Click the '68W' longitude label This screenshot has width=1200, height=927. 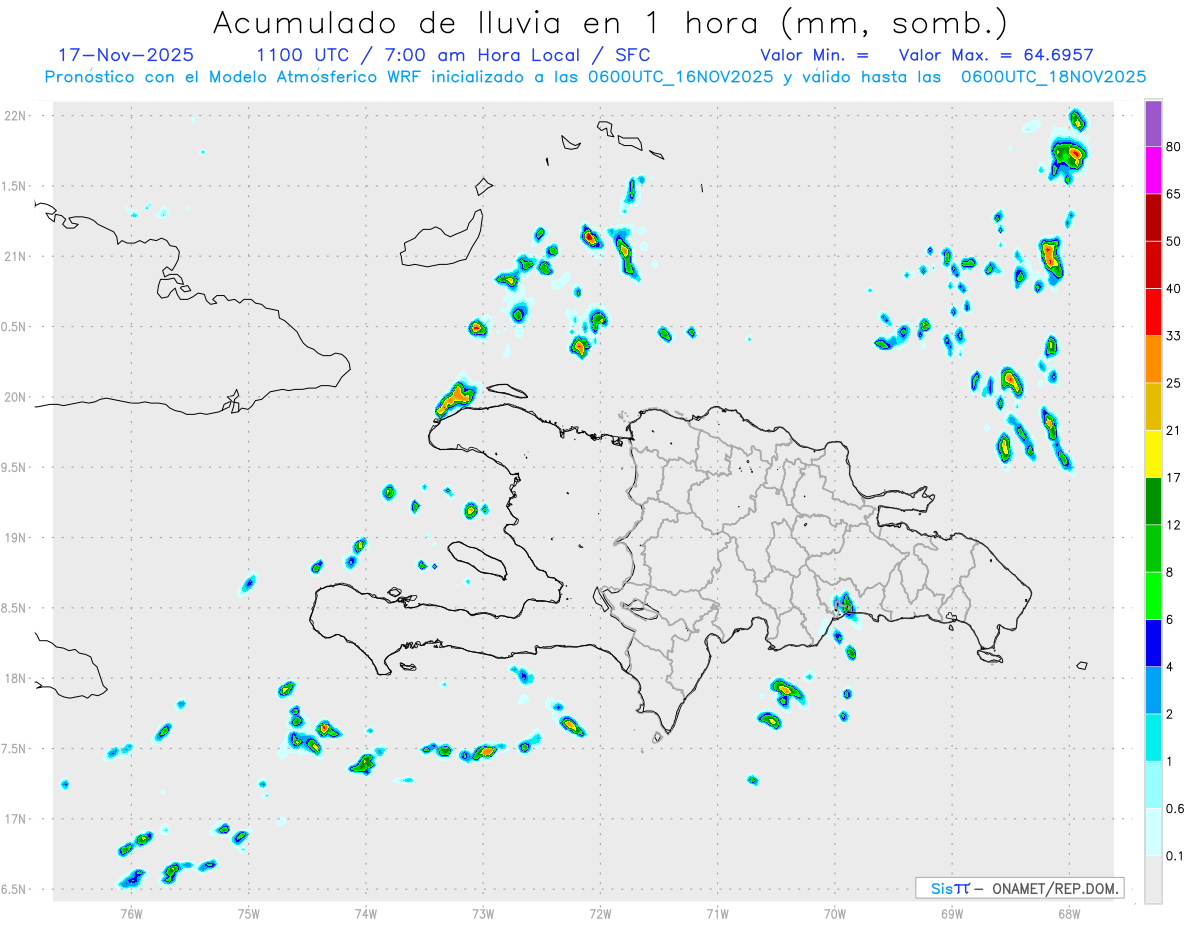click(1069, 913)
